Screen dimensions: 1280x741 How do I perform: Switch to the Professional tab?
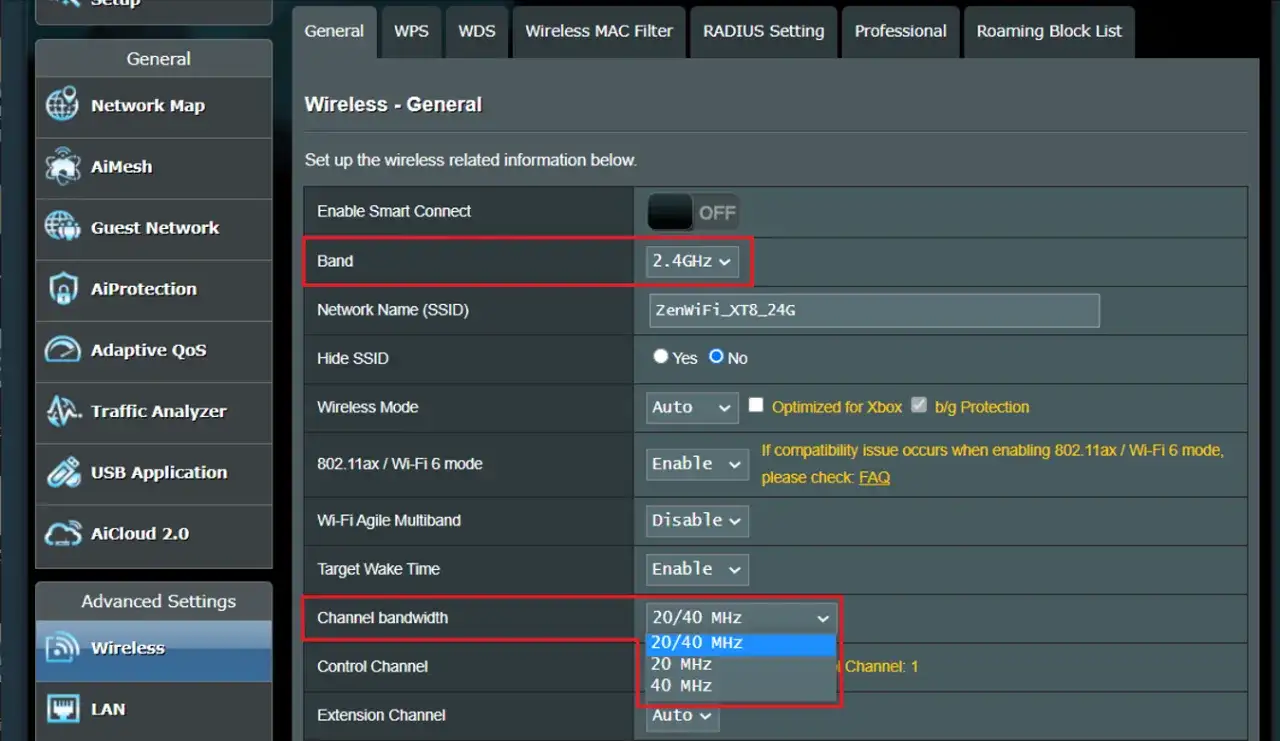coord(899,31)
